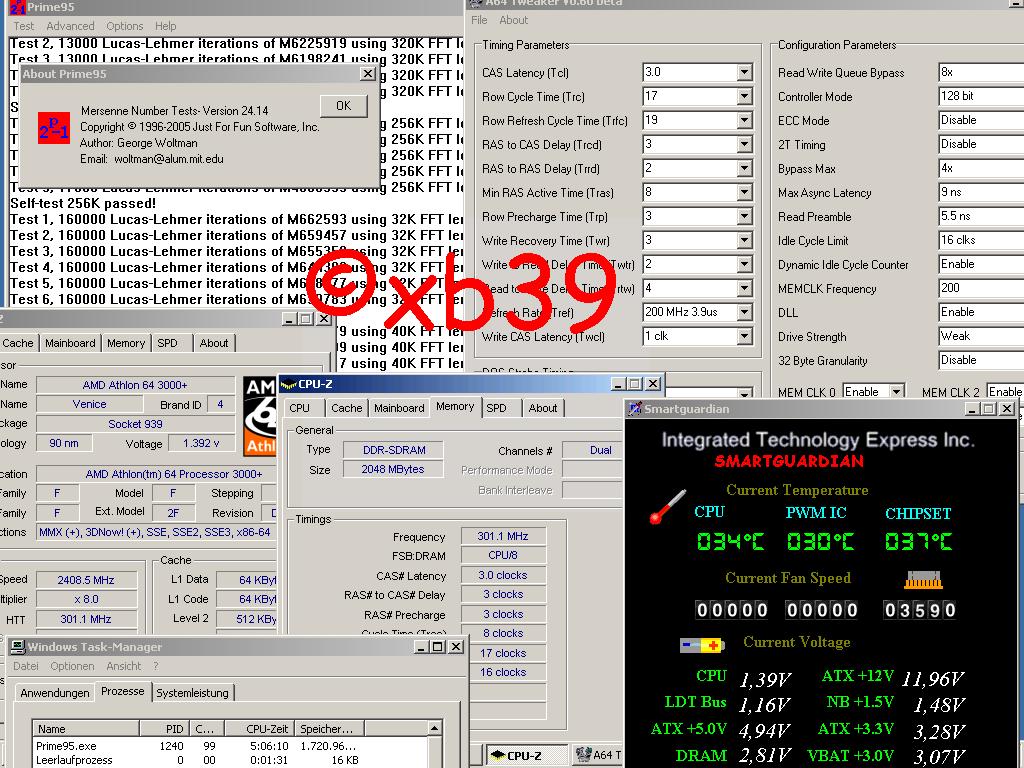1024x768 pixels.
Task: Click MEMCLK Frequency 200 field
Action: click(x=981, y=288)
